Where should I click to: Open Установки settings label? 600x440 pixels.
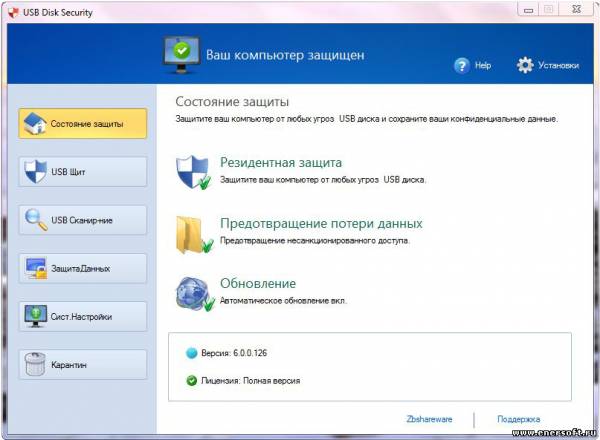pos(558,65)
